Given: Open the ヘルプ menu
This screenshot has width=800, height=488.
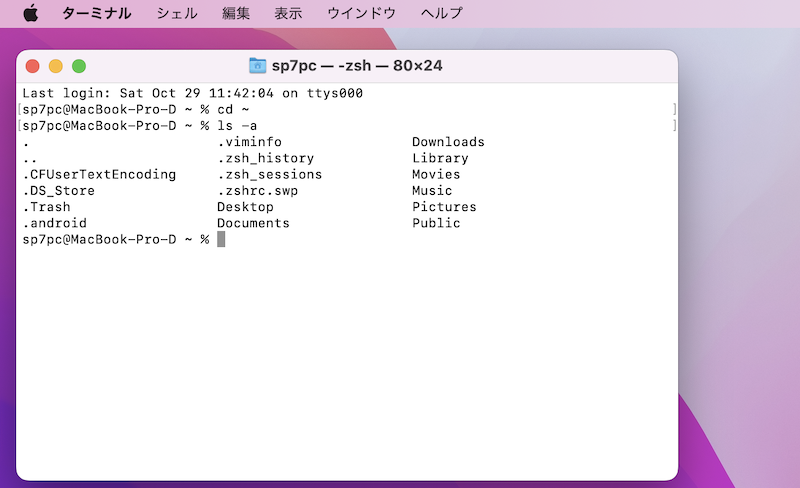Looking at the screenshot, I should [x=441, y=13].
